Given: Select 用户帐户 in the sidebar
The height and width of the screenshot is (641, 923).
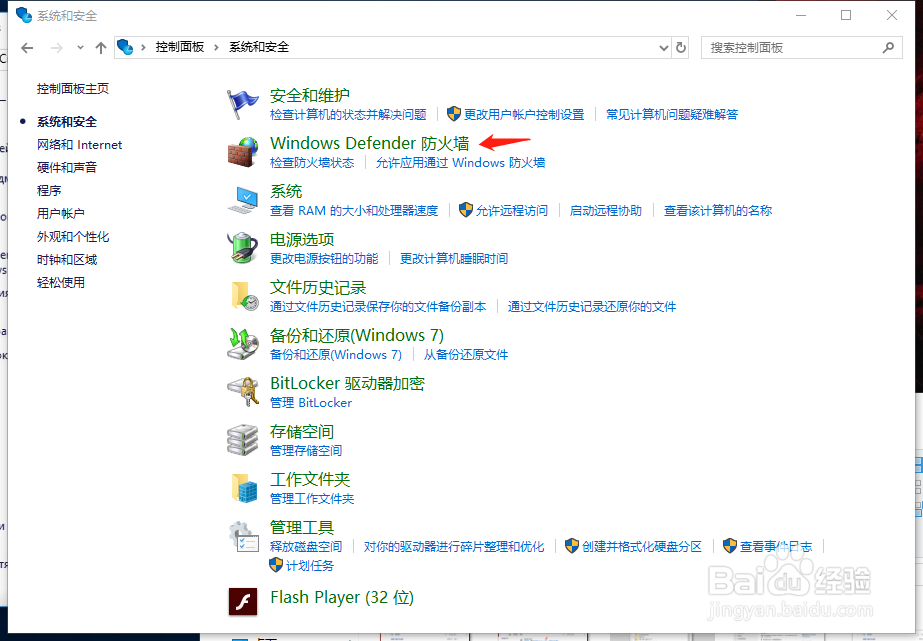Looking at the screenshot, I should pos(61,213).
